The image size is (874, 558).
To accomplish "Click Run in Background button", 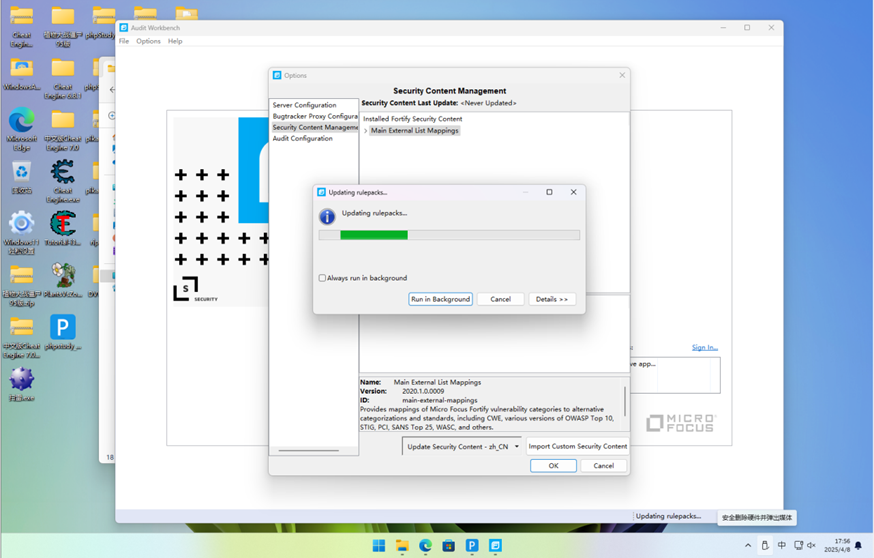I will (x=440, y=299).
